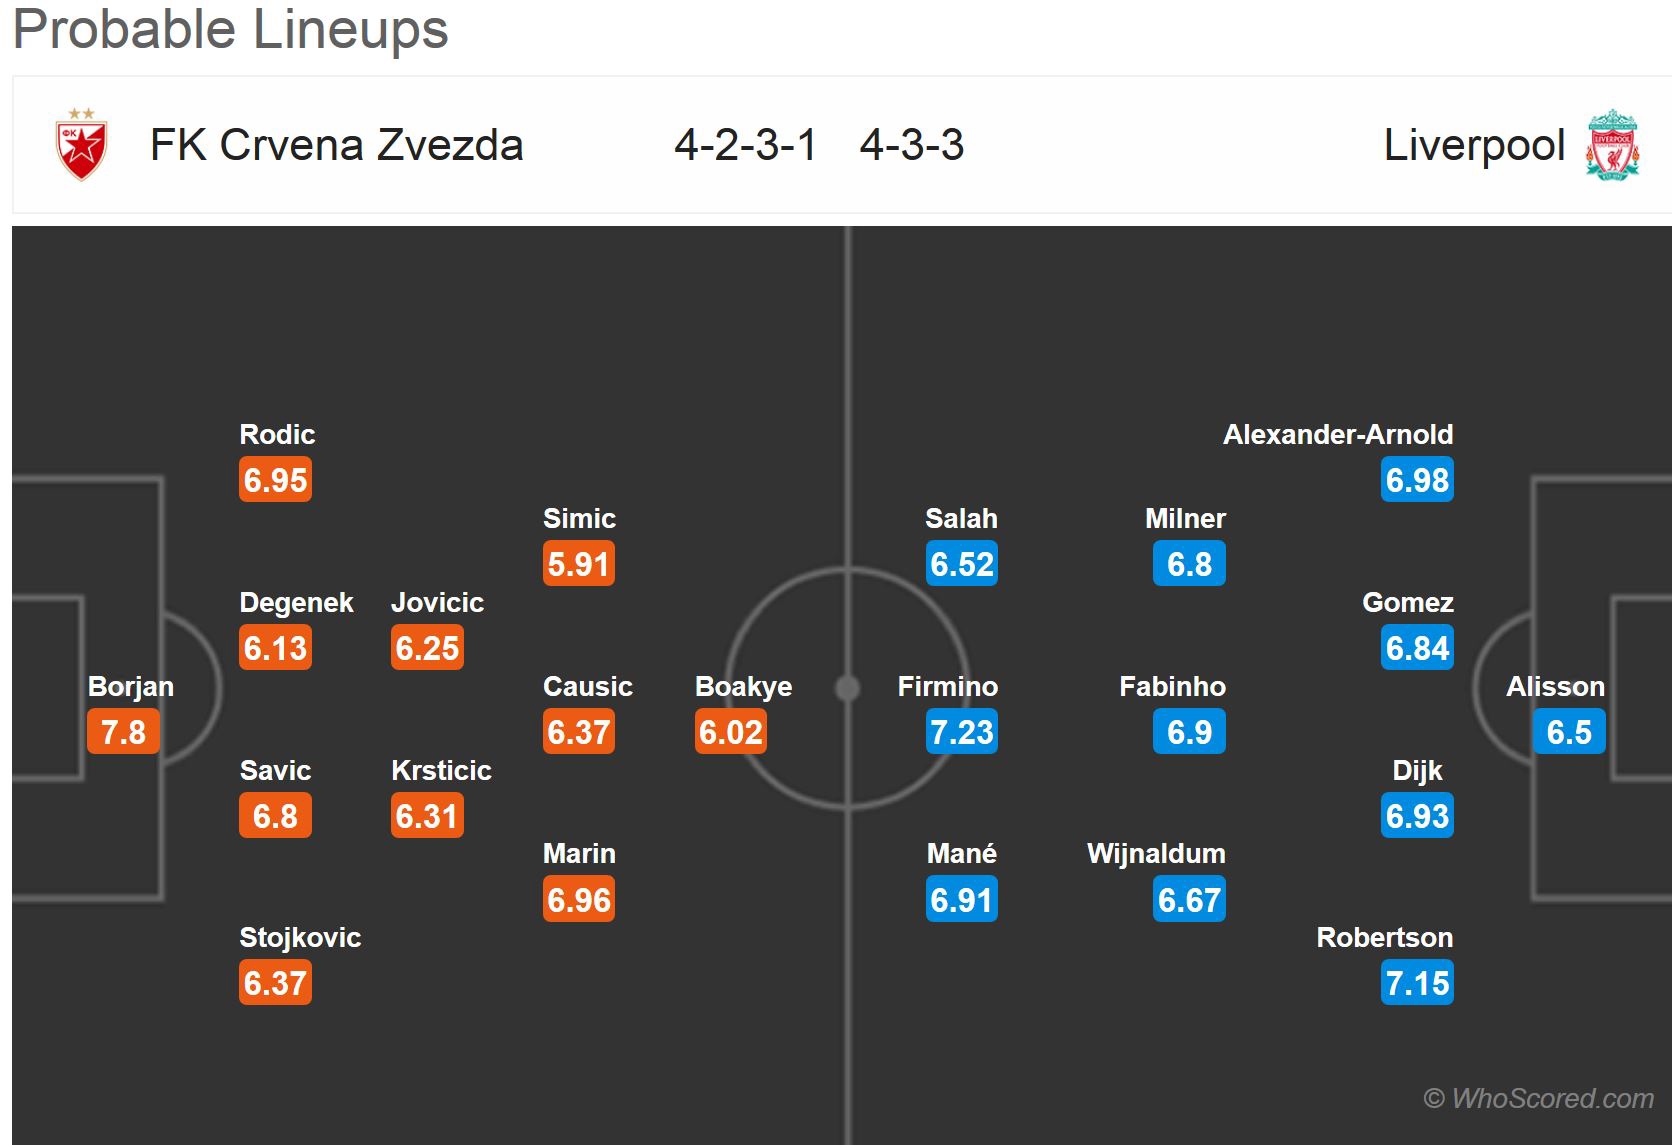Click the Alexander-Arnold player name
Screen dimensions: 1672x1145
coord(1337,434)
